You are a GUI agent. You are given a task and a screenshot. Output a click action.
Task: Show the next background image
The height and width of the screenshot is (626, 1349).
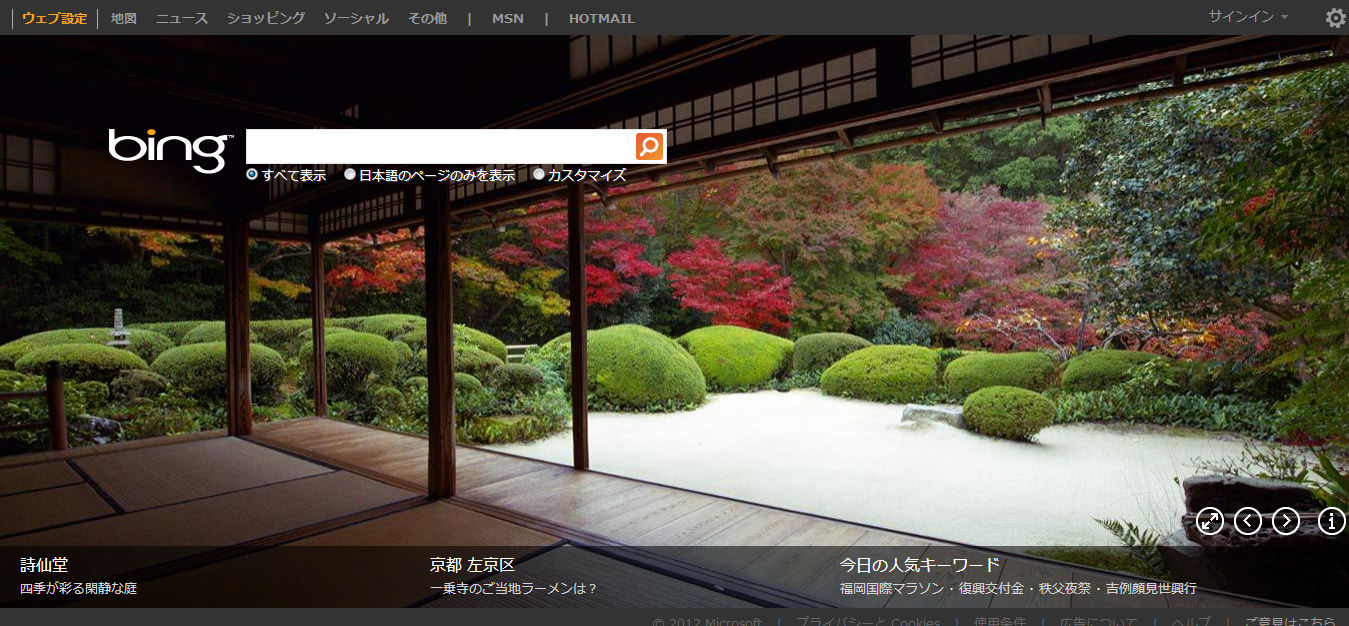point(1285,521)
